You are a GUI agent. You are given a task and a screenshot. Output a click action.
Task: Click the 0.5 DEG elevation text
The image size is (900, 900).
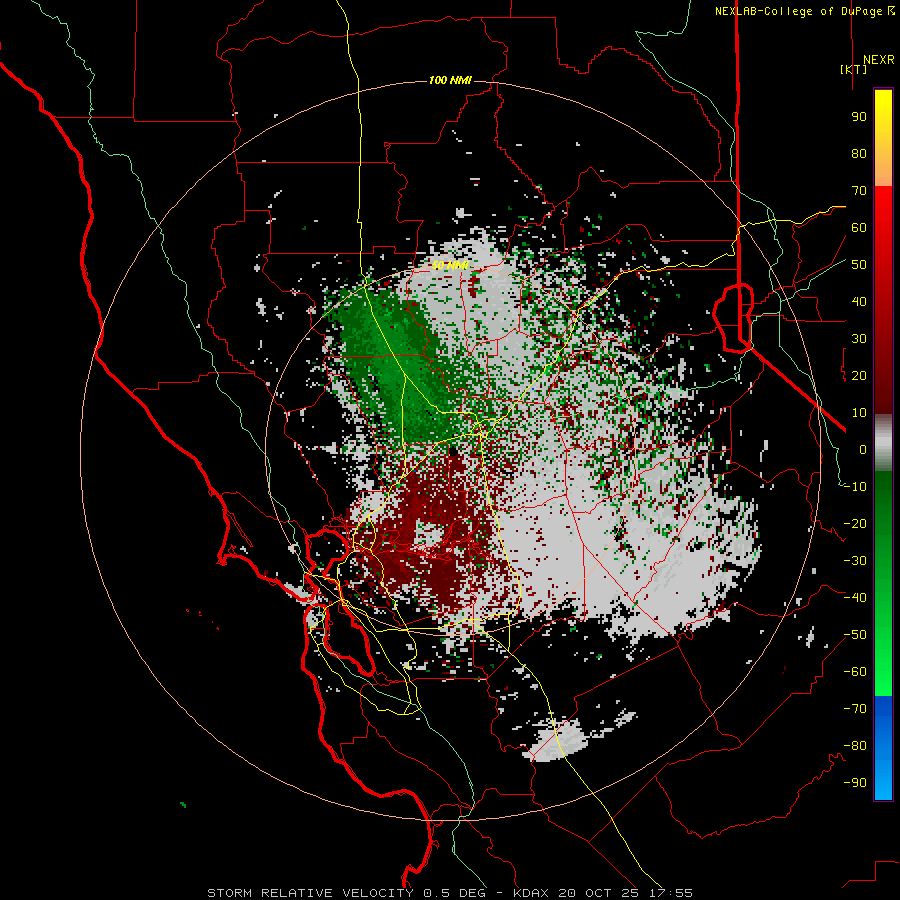455,893
